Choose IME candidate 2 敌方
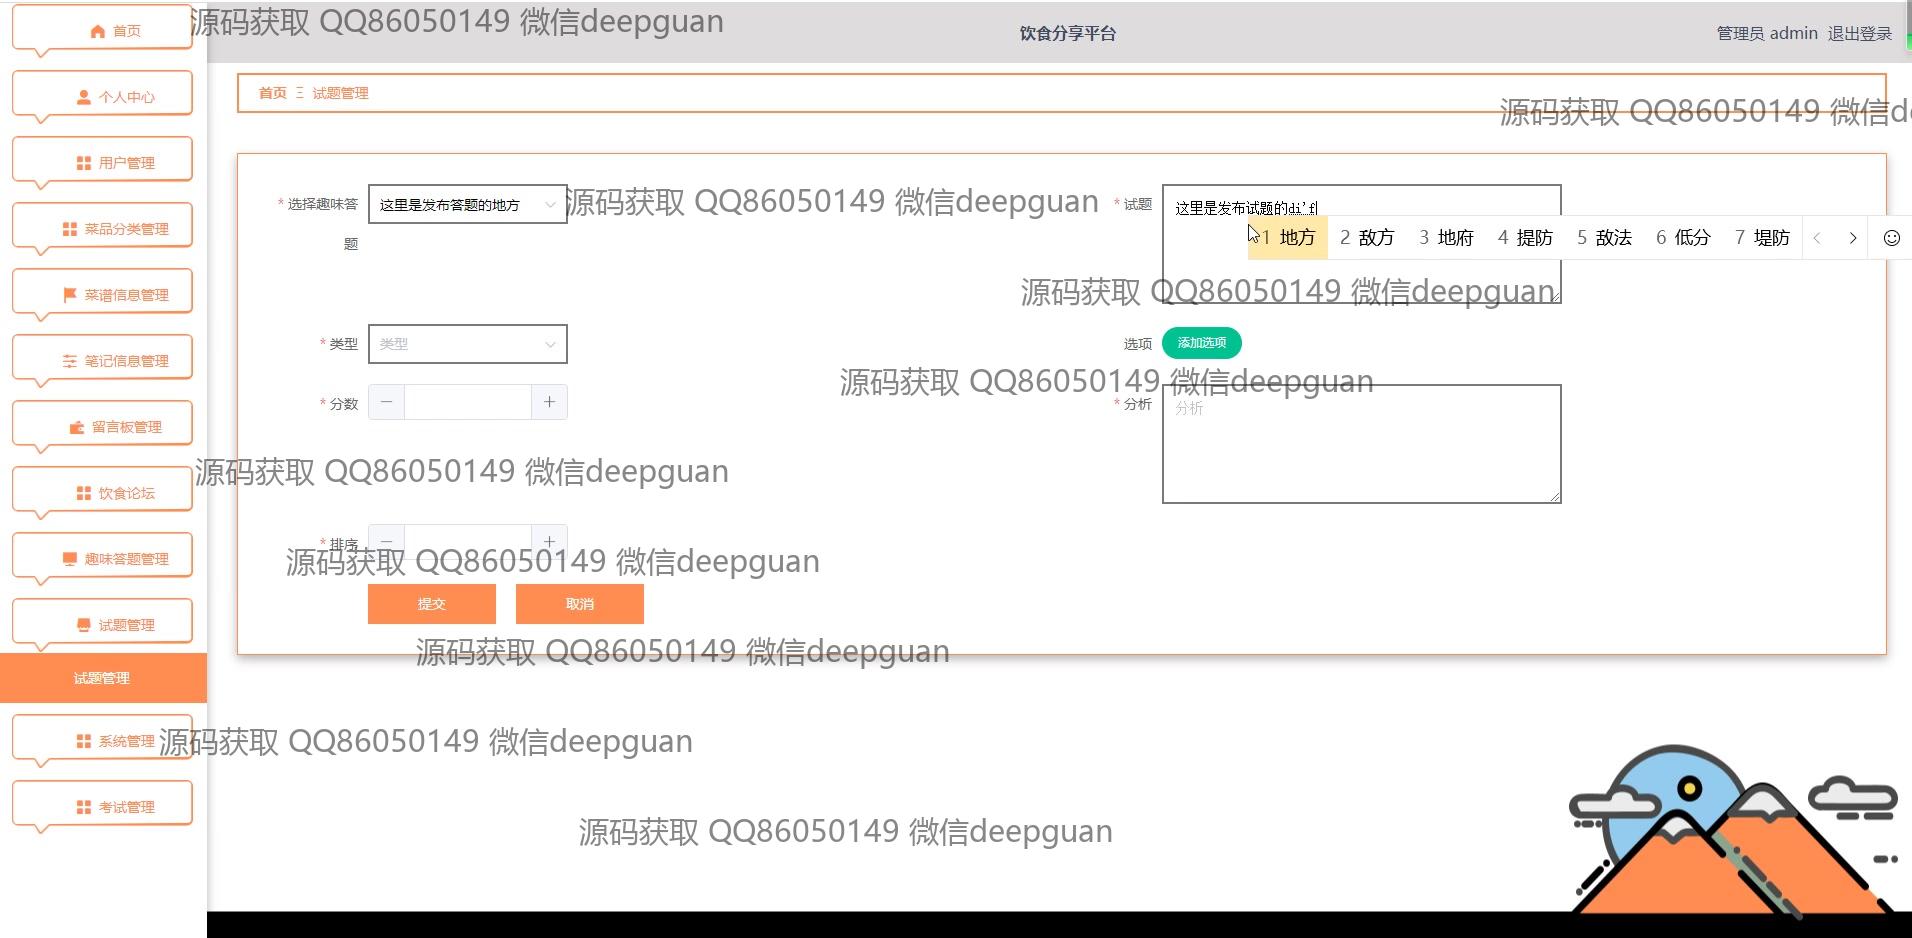Viewport: 1912px width, 938px height. 1367,238
